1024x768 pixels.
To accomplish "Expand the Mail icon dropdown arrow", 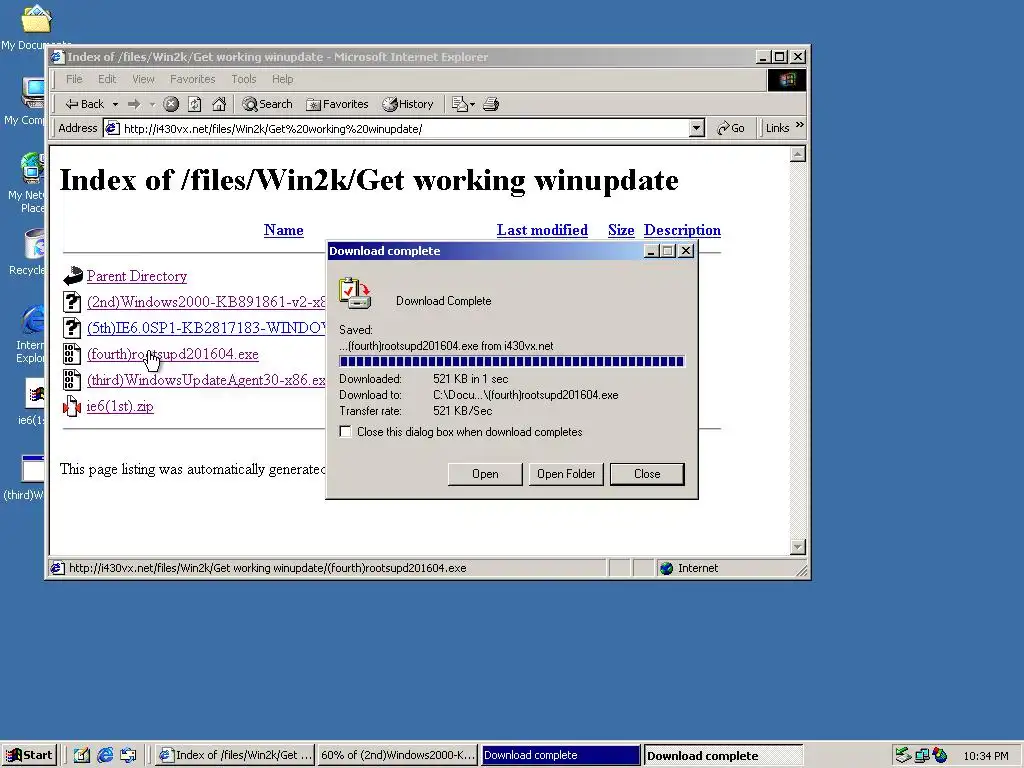I will pos(472,104).
